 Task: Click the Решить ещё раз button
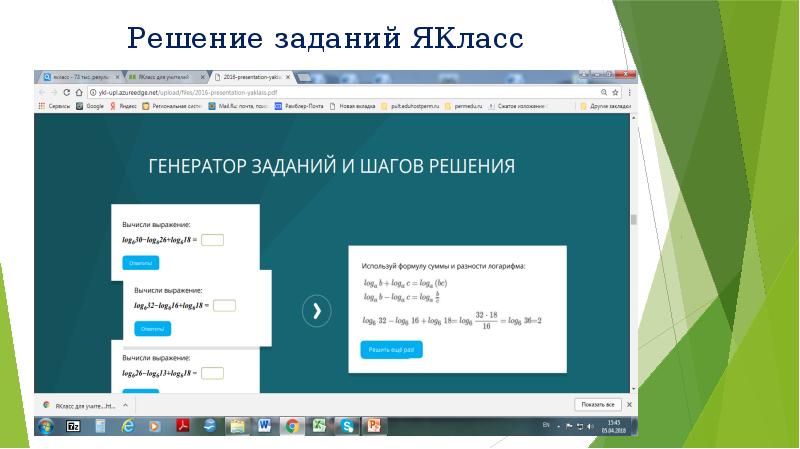tap(391, 350)
